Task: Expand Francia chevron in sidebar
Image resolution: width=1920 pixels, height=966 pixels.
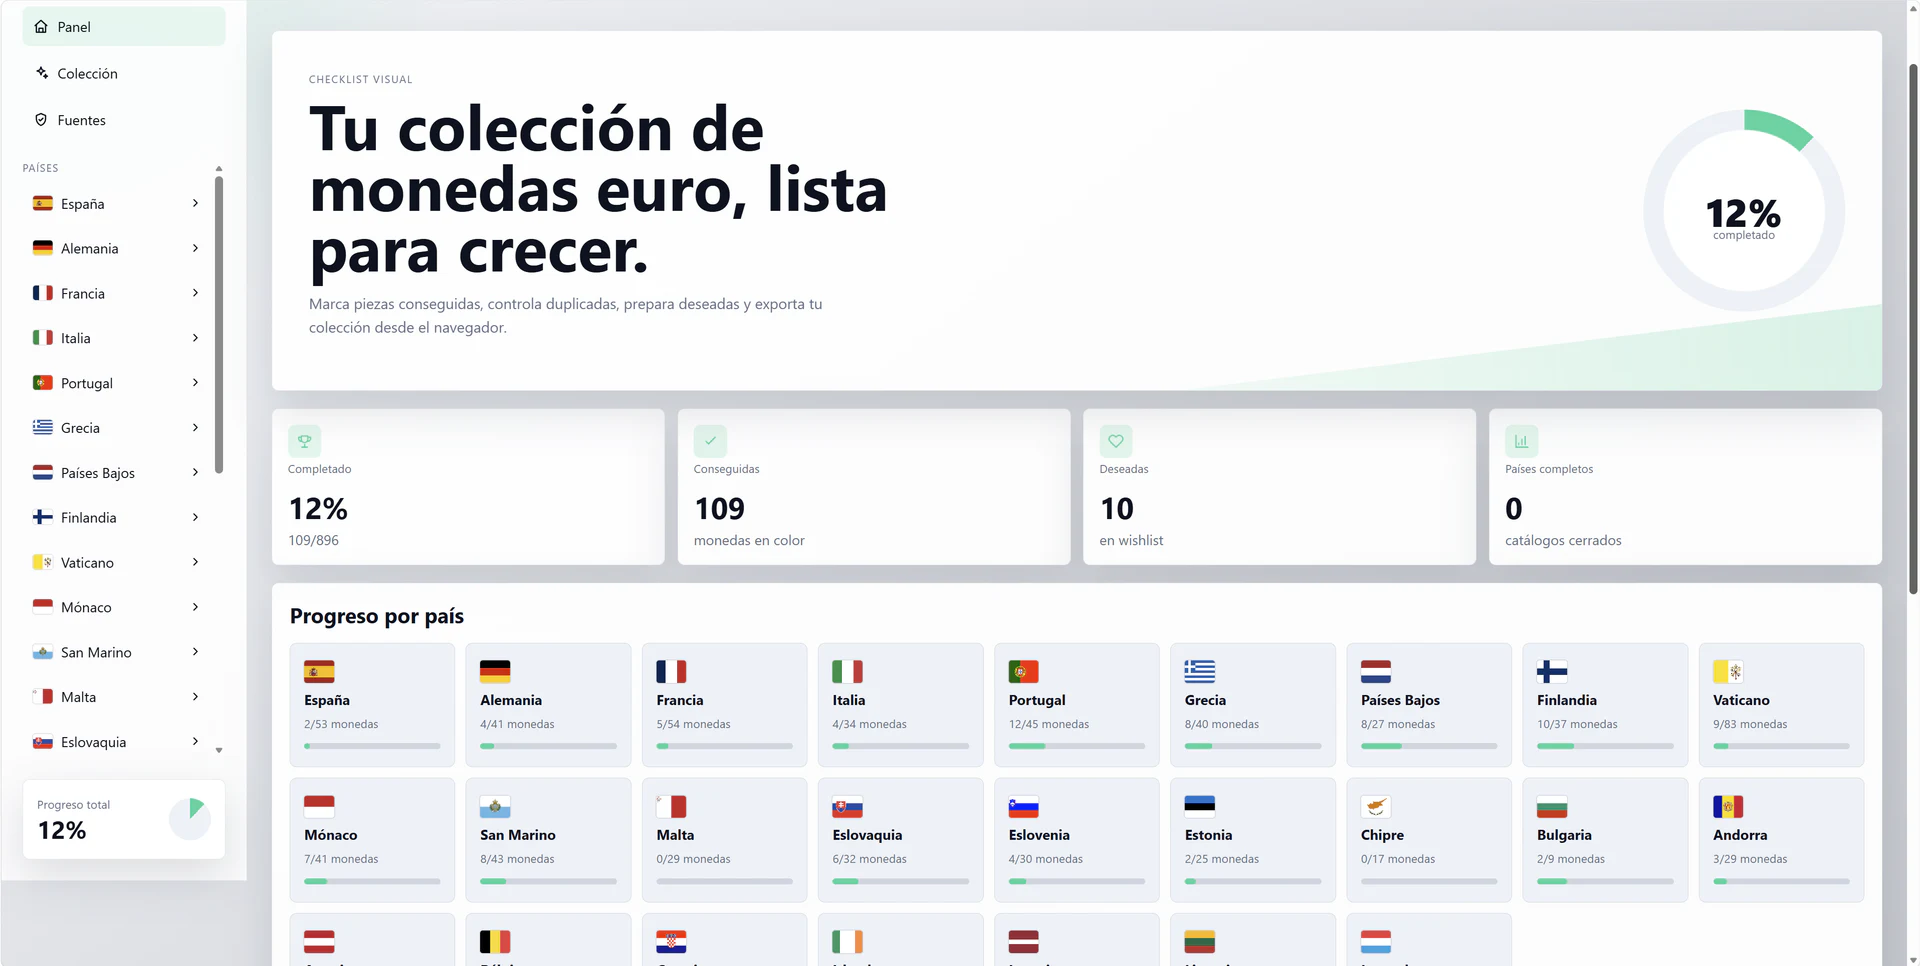Action: coord(195,293)
